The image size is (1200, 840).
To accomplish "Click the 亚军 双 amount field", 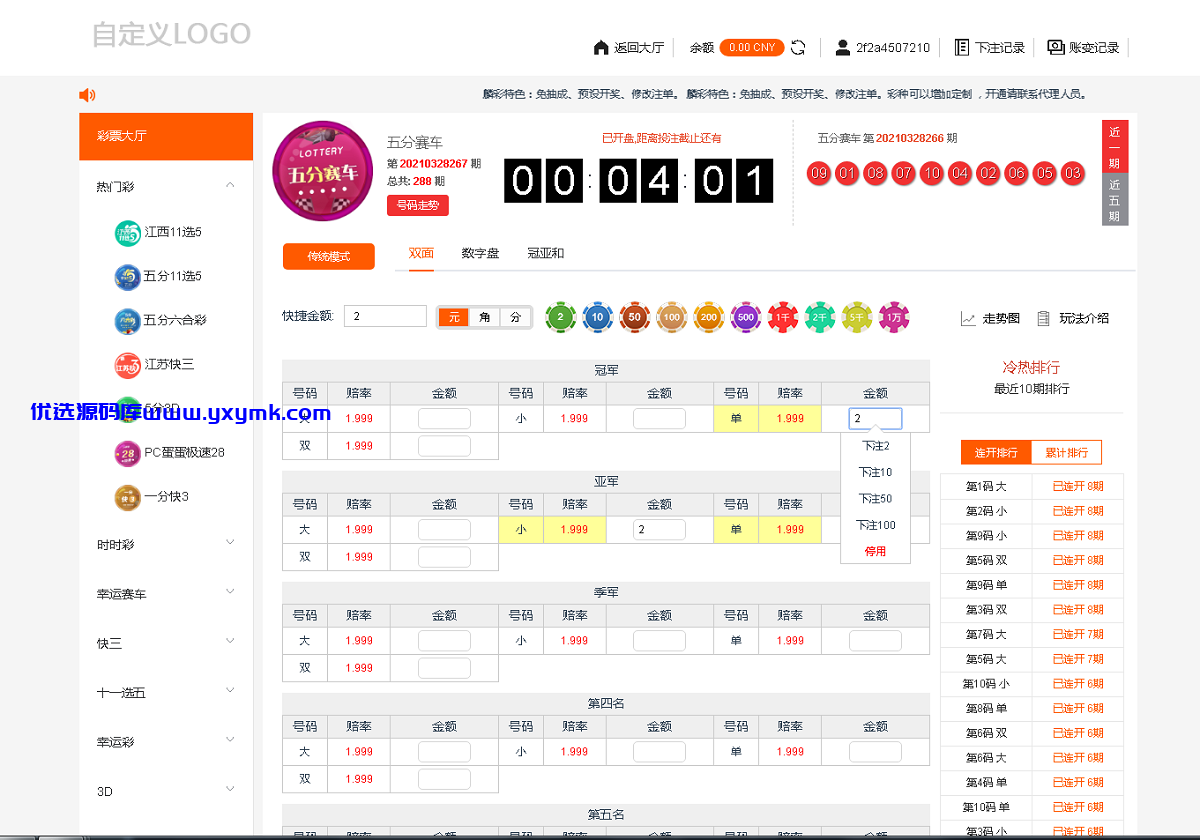I will [x=444, y=557].
